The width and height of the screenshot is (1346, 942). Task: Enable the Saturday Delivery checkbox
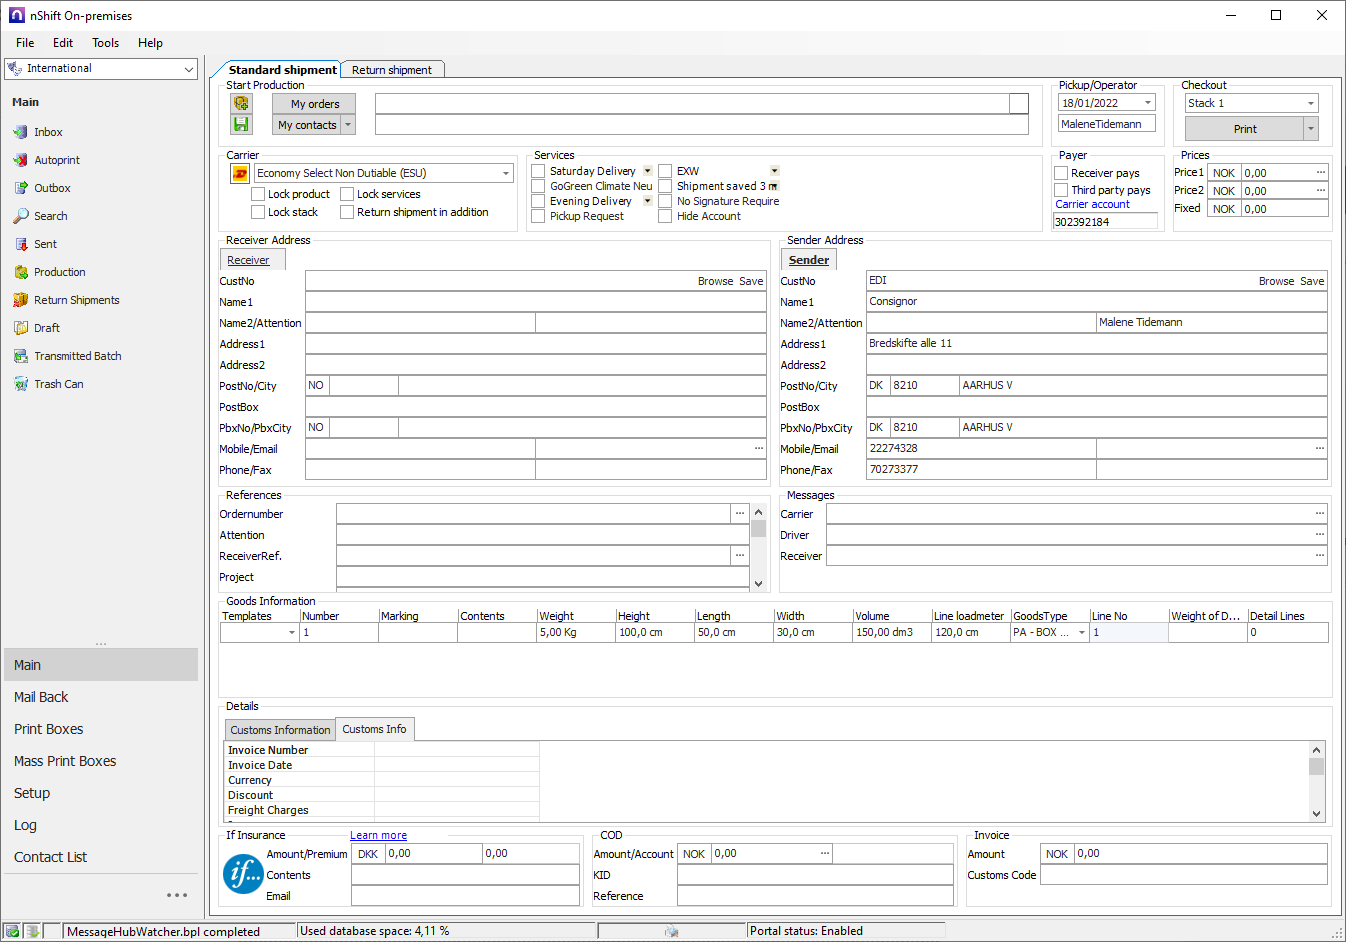tap(539, 171)
